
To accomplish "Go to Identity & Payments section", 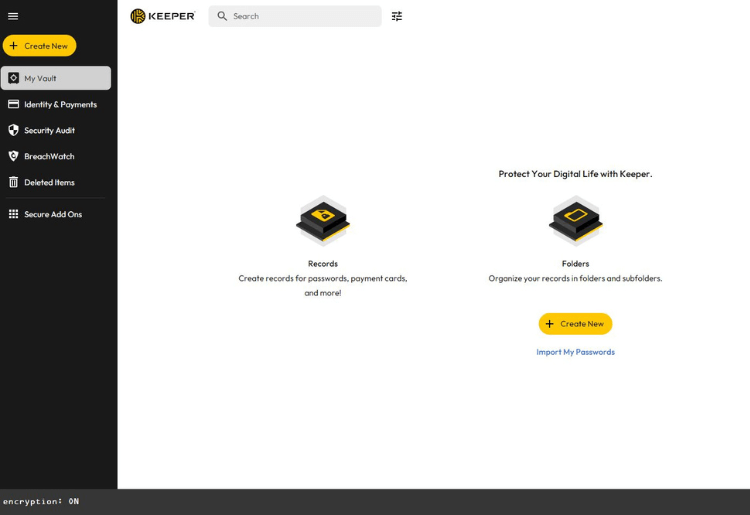I will [60, 104].
